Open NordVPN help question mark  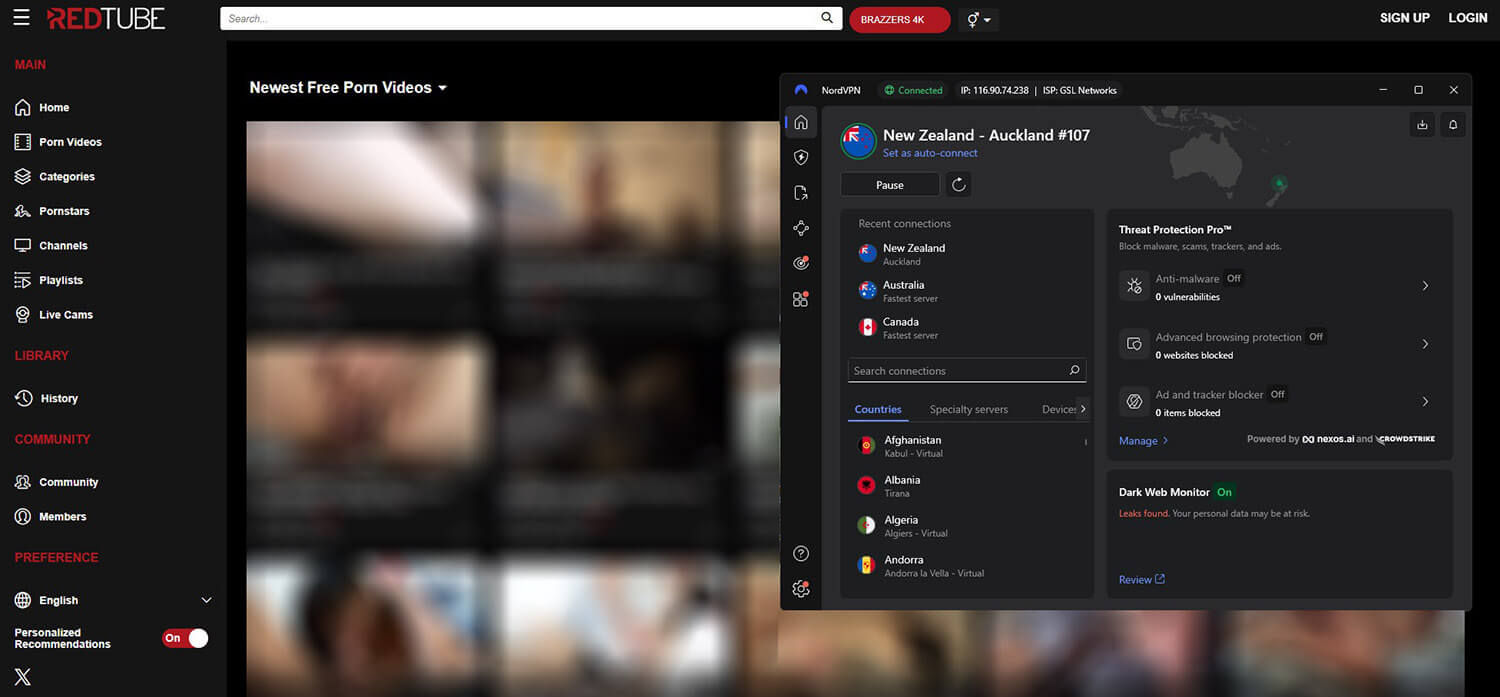click(800, 553)
